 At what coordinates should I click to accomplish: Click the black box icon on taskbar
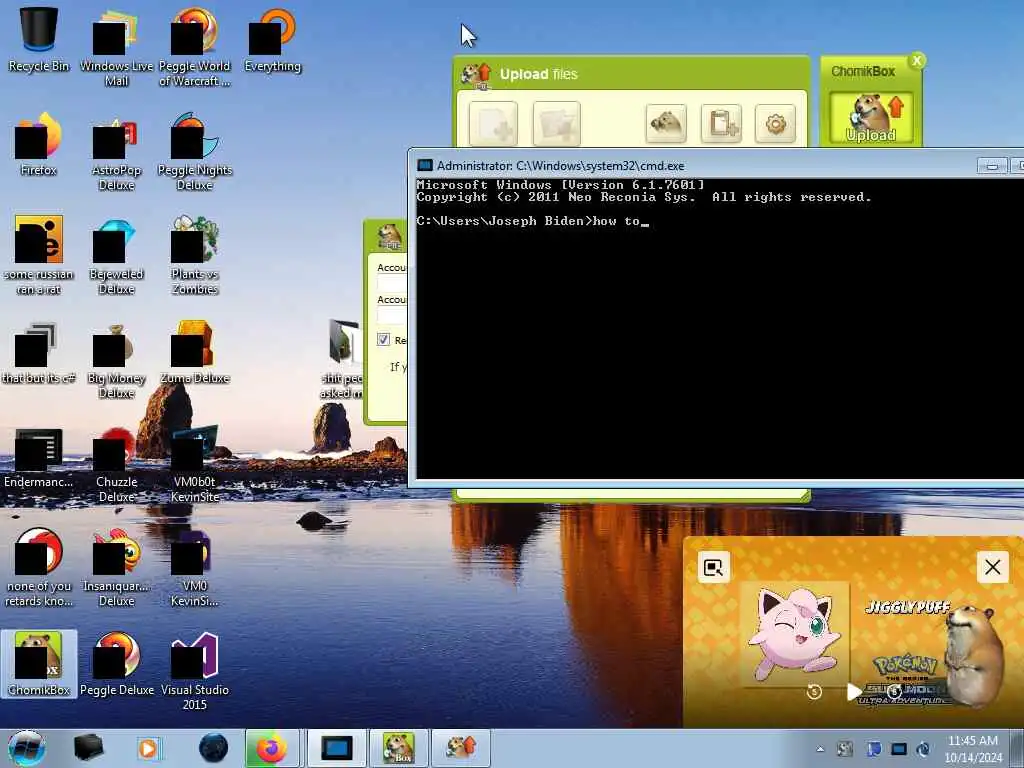tap(88, 748)
